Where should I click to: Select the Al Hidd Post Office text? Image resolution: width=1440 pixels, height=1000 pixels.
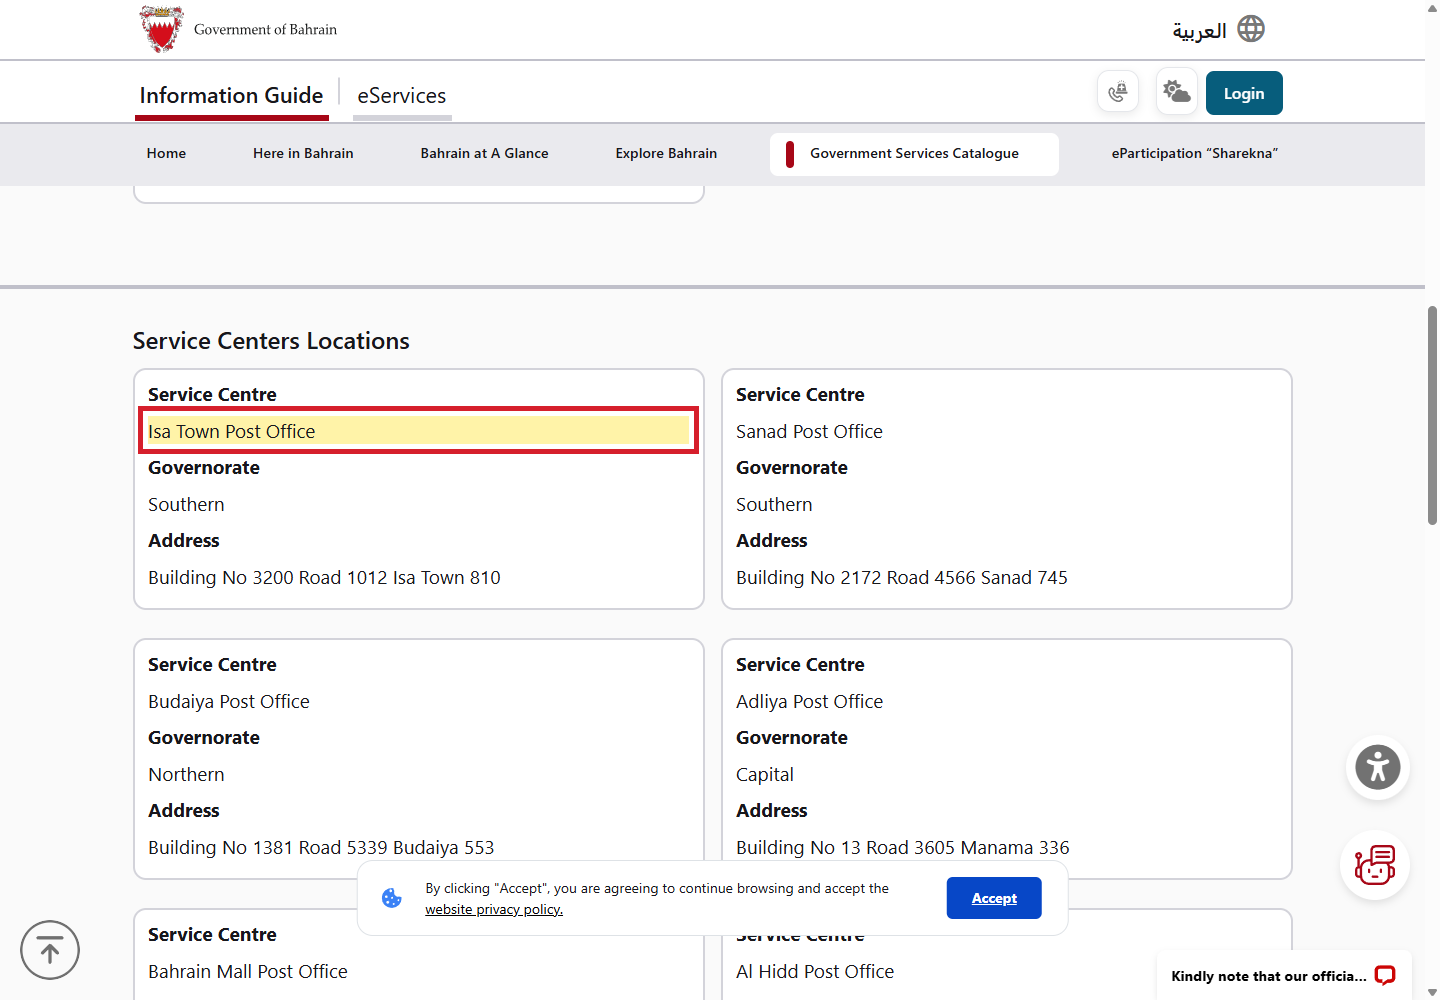[815, 971]
